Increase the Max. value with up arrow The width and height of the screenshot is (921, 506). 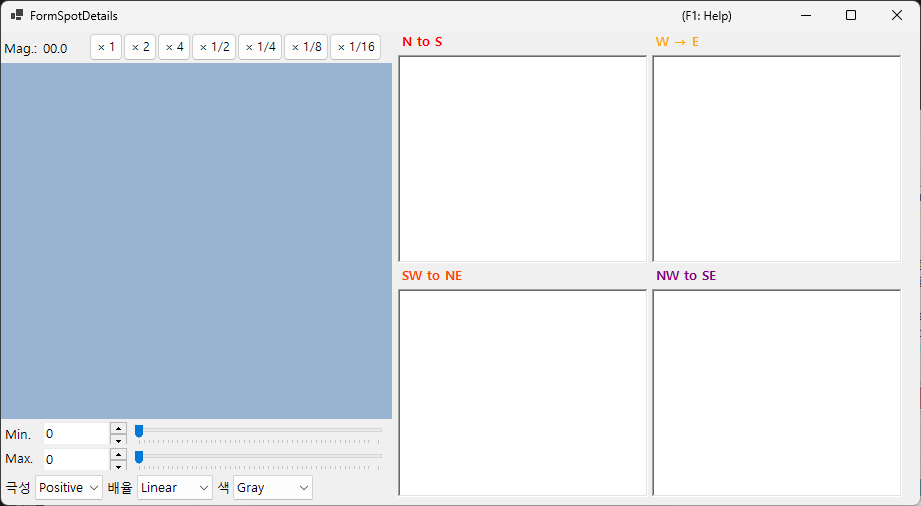click(119, 455)
